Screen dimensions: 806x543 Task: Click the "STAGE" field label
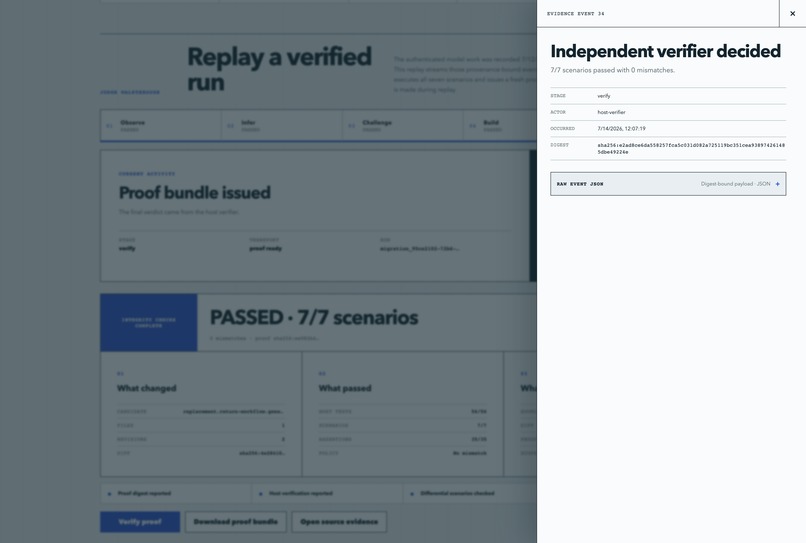[558, 96]
